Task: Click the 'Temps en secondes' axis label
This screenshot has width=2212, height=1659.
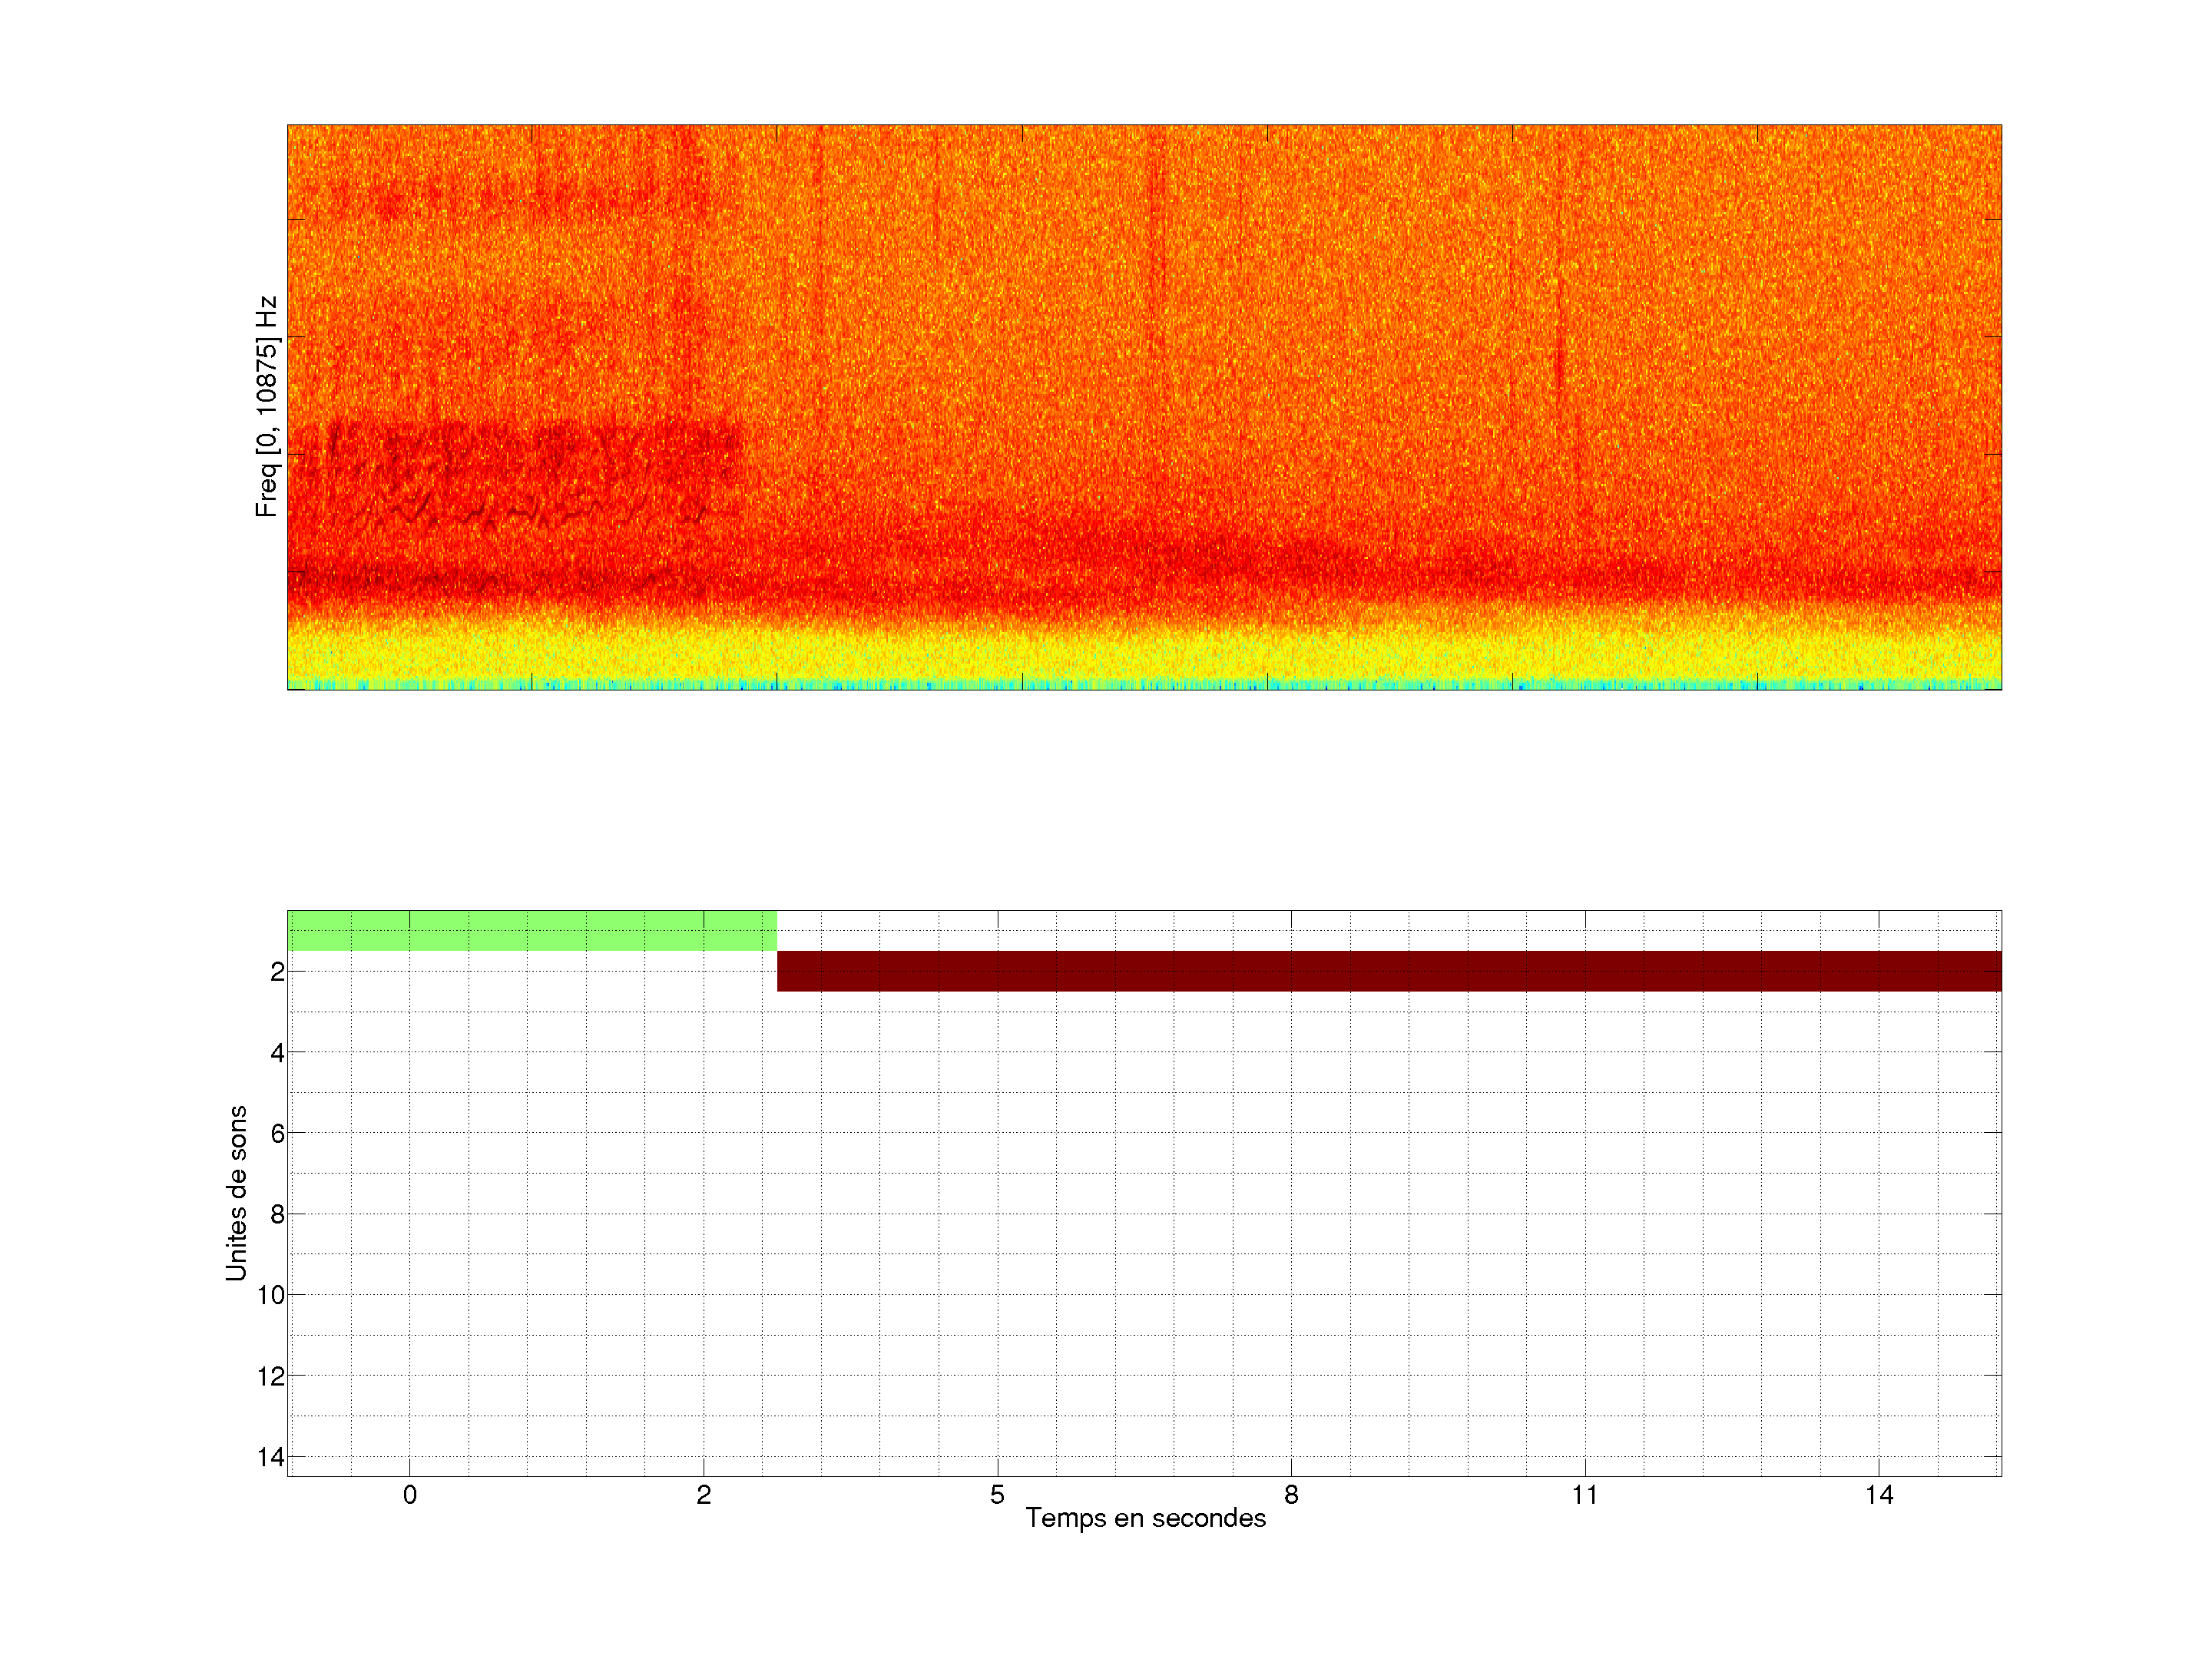Action: (x=1145, y=1518)
